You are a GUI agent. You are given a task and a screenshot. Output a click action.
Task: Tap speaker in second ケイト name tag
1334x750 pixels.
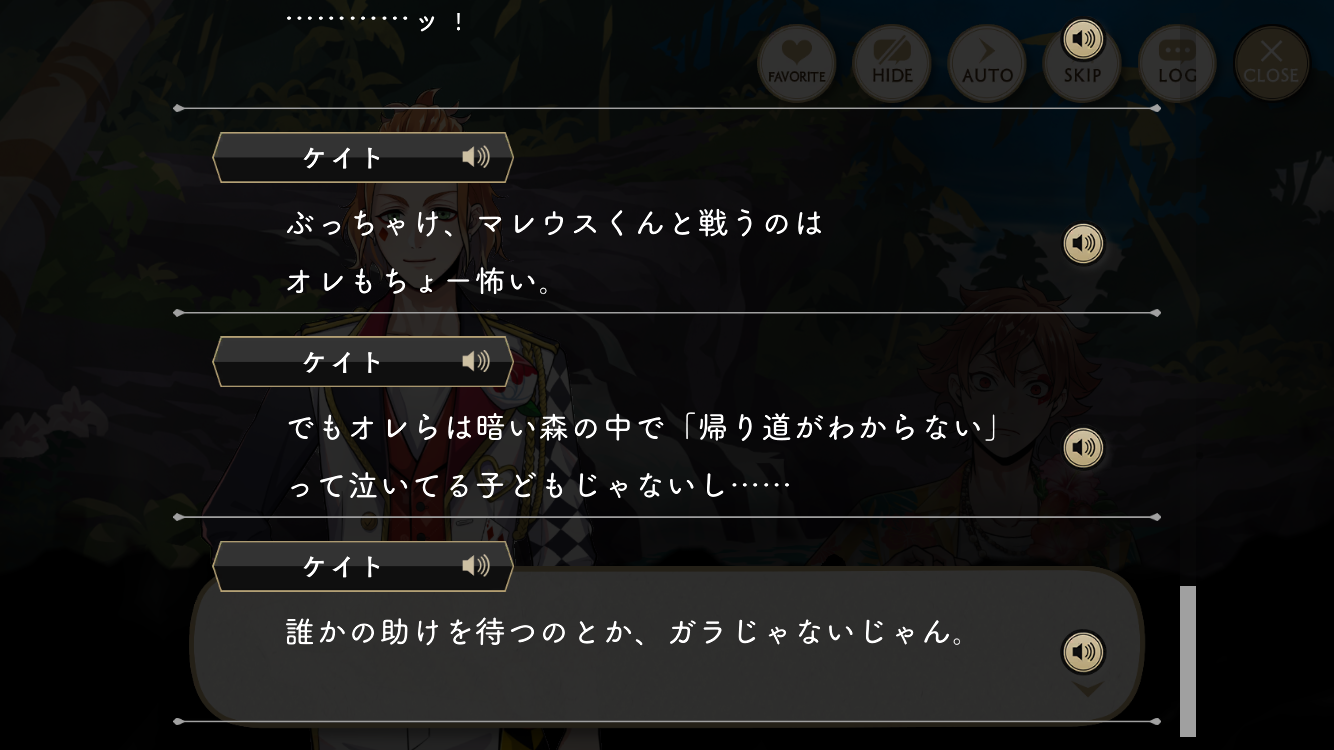click(476, 361)
